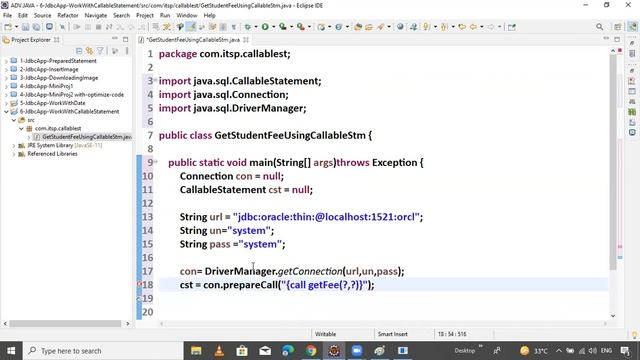Click the Open Task folder icon
Screen dimensions: 640x360
[x=369, y=27]
